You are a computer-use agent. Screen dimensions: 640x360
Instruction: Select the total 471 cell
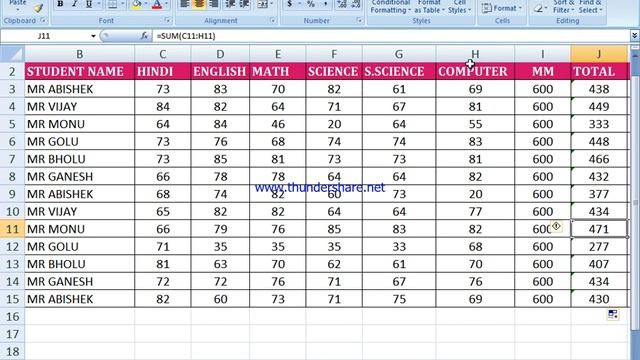pos(599,229)
